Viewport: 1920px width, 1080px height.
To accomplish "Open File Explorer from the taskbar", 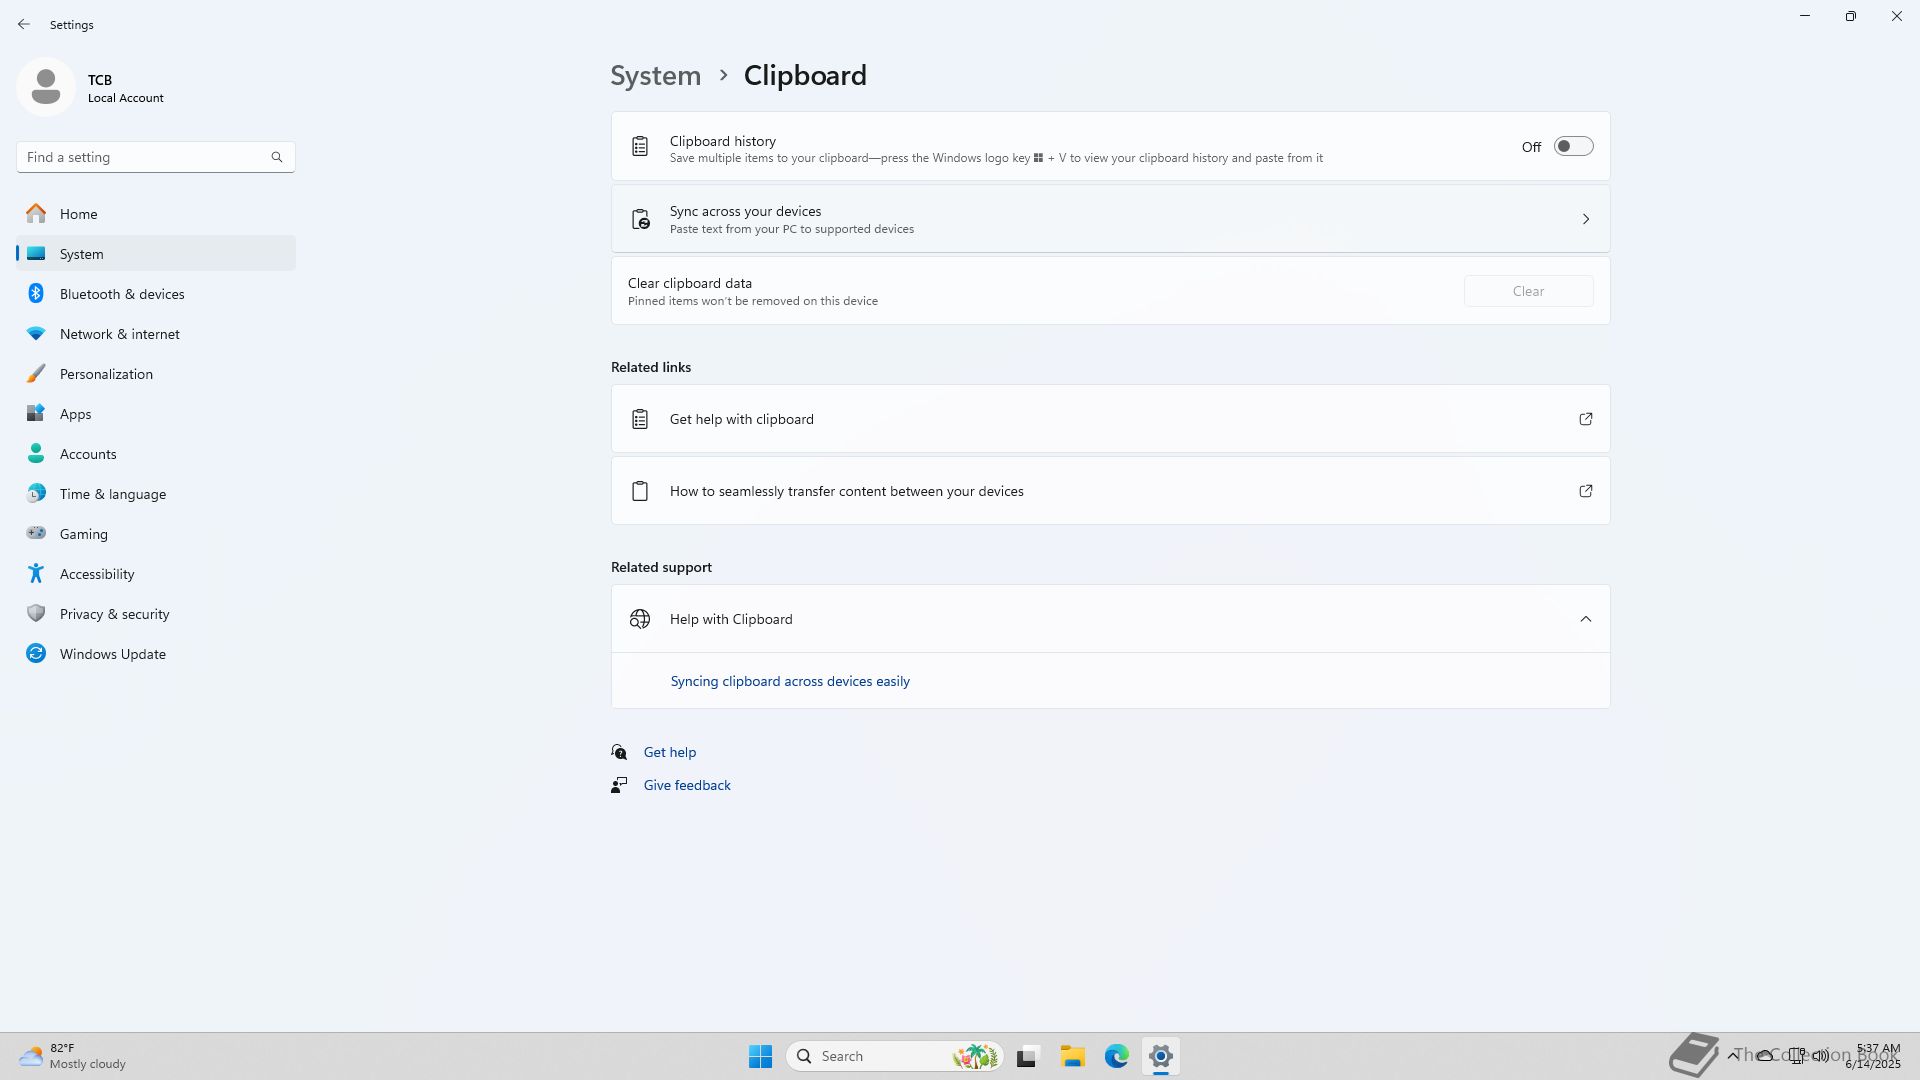I will click(x=1072, y=1056).
